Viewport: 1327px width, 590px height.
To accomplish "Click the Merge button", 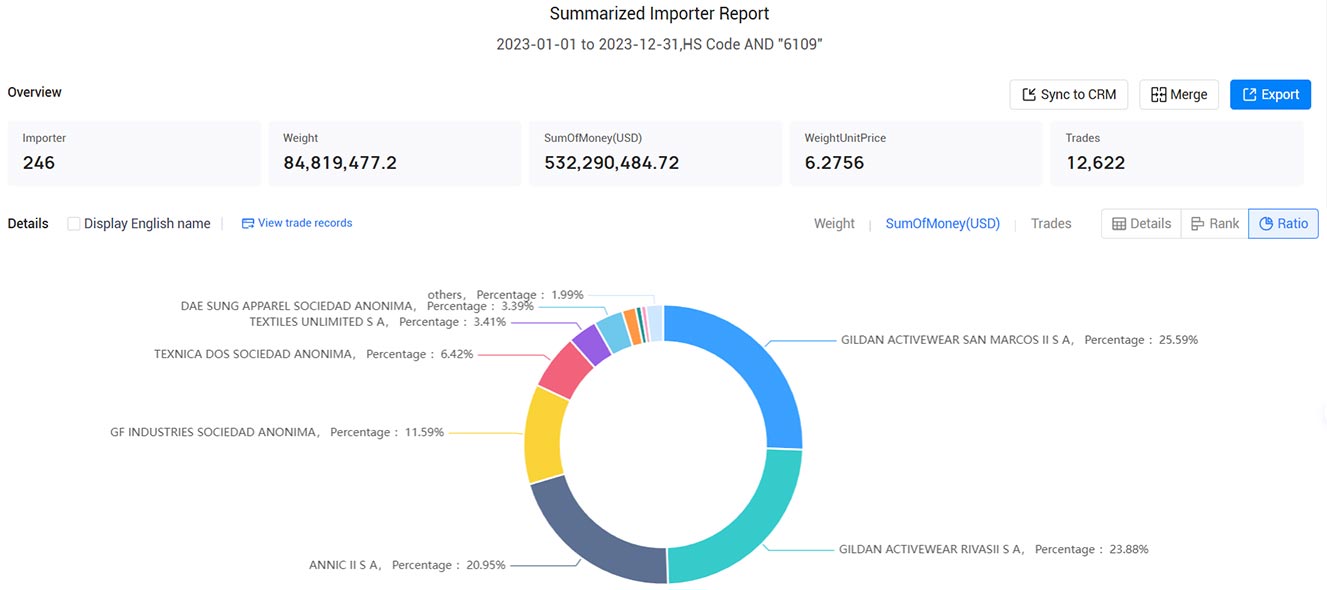I will coord(1179,94).
